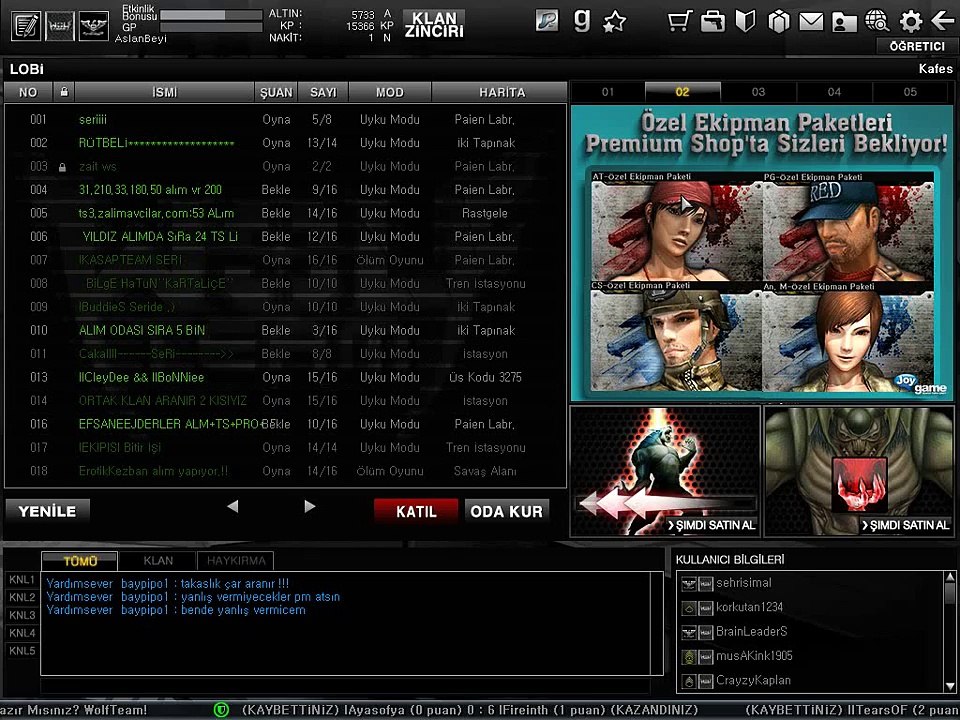
Task: Select channel KNL5
Action: pyautogui.click(x=22, y=651)
